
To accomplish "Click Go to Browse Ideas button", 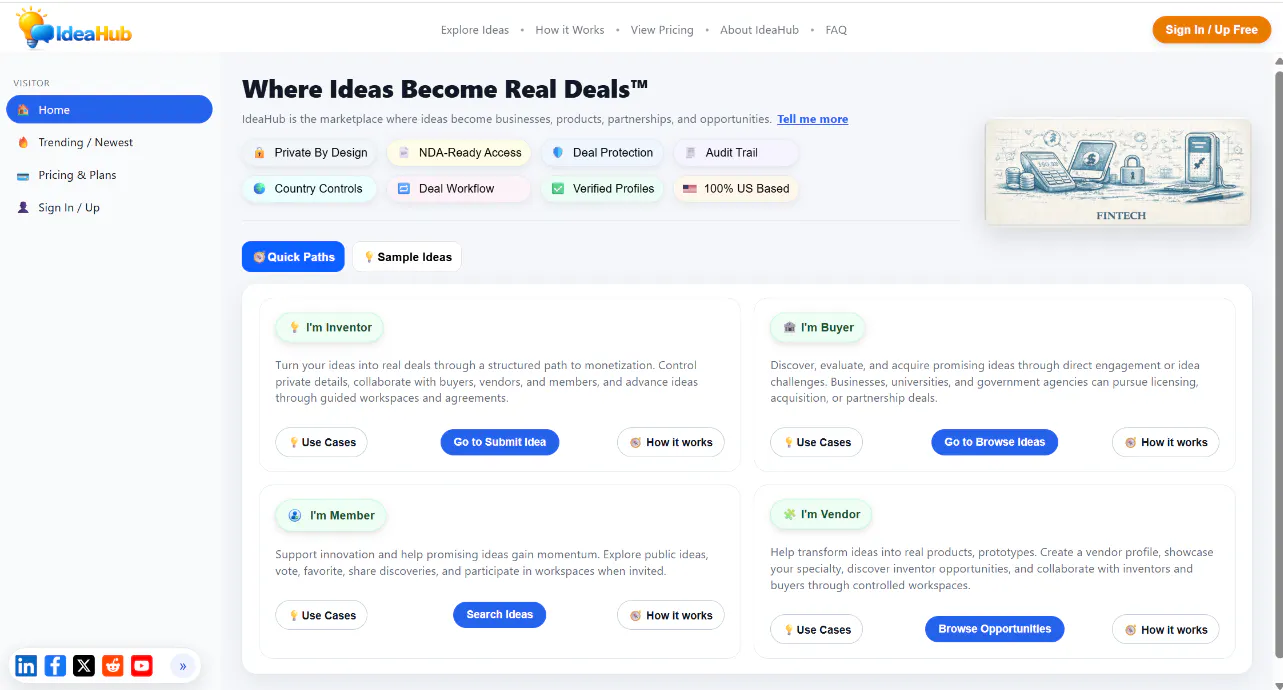I will tap(995, 442).
